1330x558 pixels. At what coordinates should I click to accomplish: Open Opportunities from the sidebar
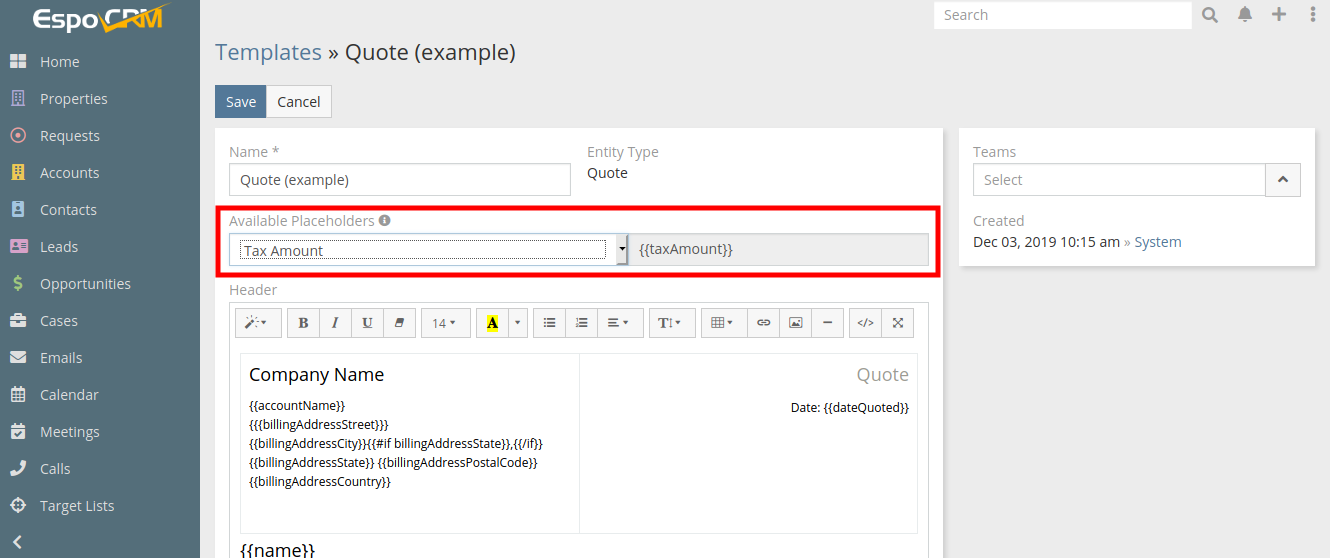point(85,284)
